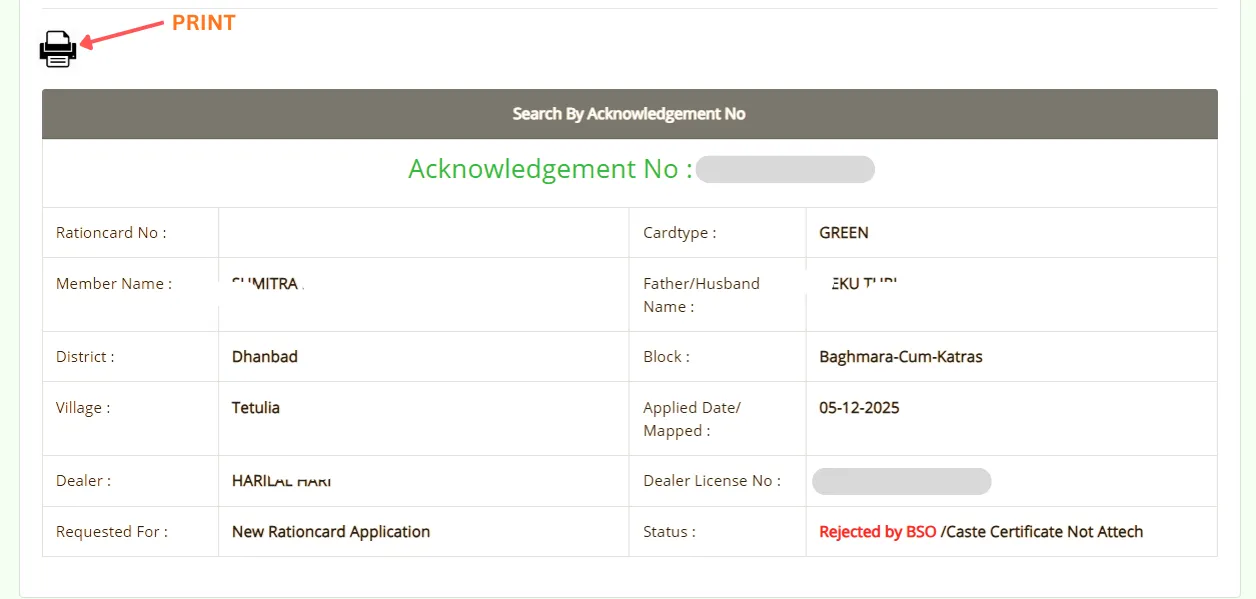Viewport: 1256px width, 599px height.
Task: Click the Baghmara-Cum-Katras block value
Action: click(x=898, y=356)
